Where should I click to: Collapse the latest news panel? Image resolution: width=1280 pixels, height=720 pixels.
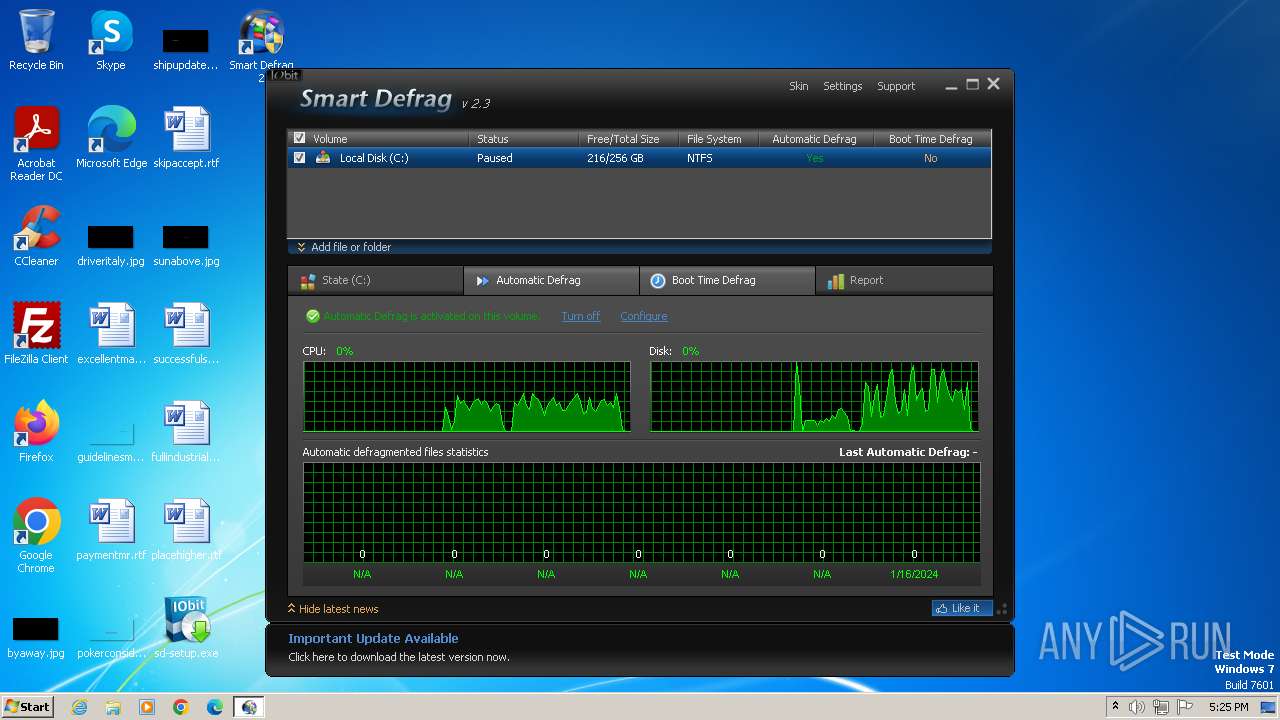[x=333, y=608]
